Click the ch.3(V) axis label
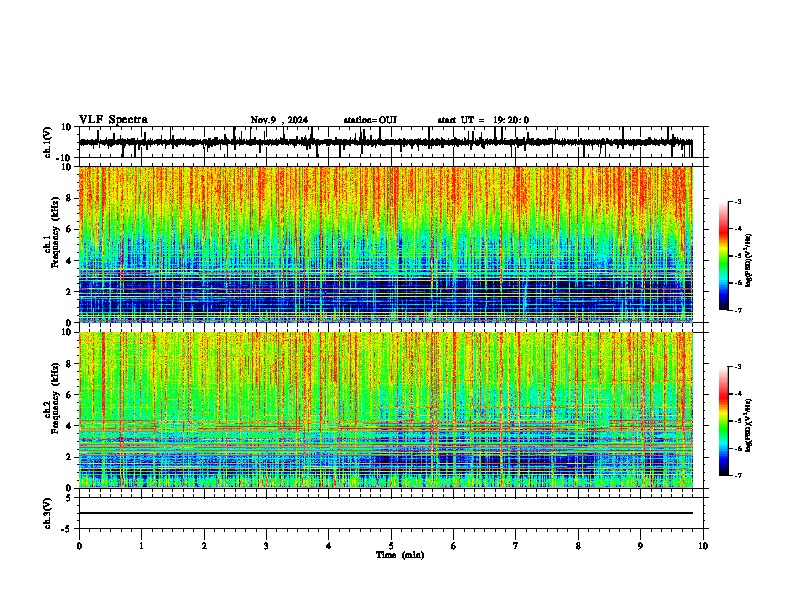Screen dimensions: 792x612 coord(48,513)
